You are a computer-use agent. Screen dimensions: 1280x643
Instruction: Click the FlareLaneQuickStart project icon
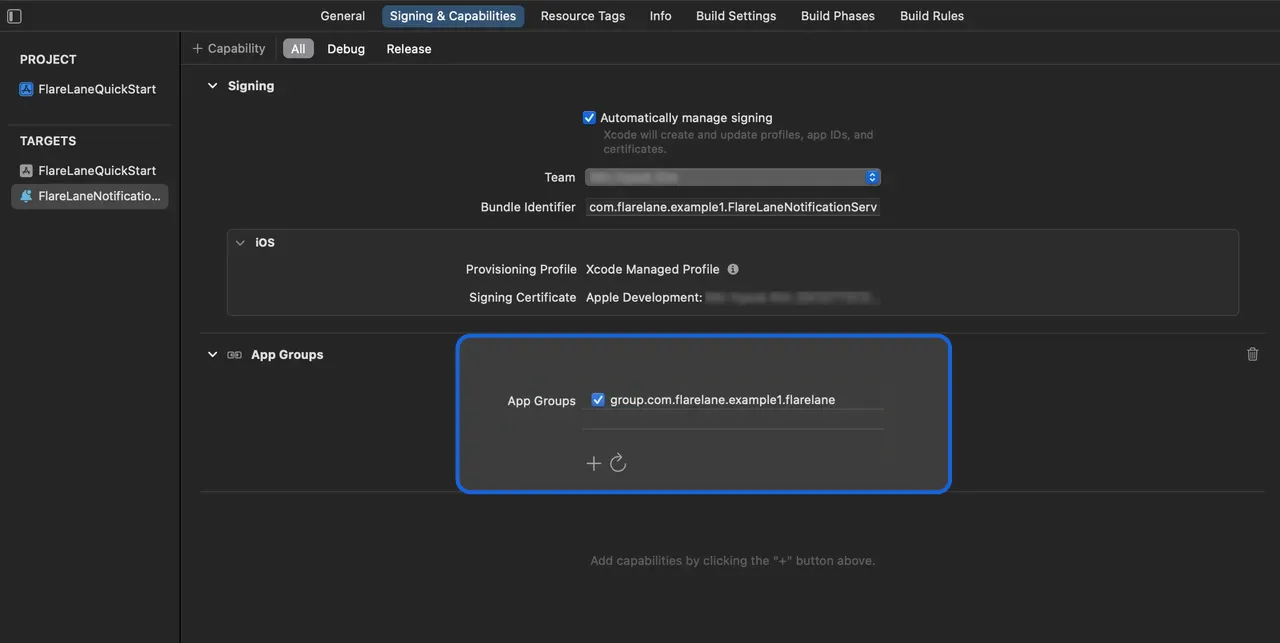click(26, 89)
